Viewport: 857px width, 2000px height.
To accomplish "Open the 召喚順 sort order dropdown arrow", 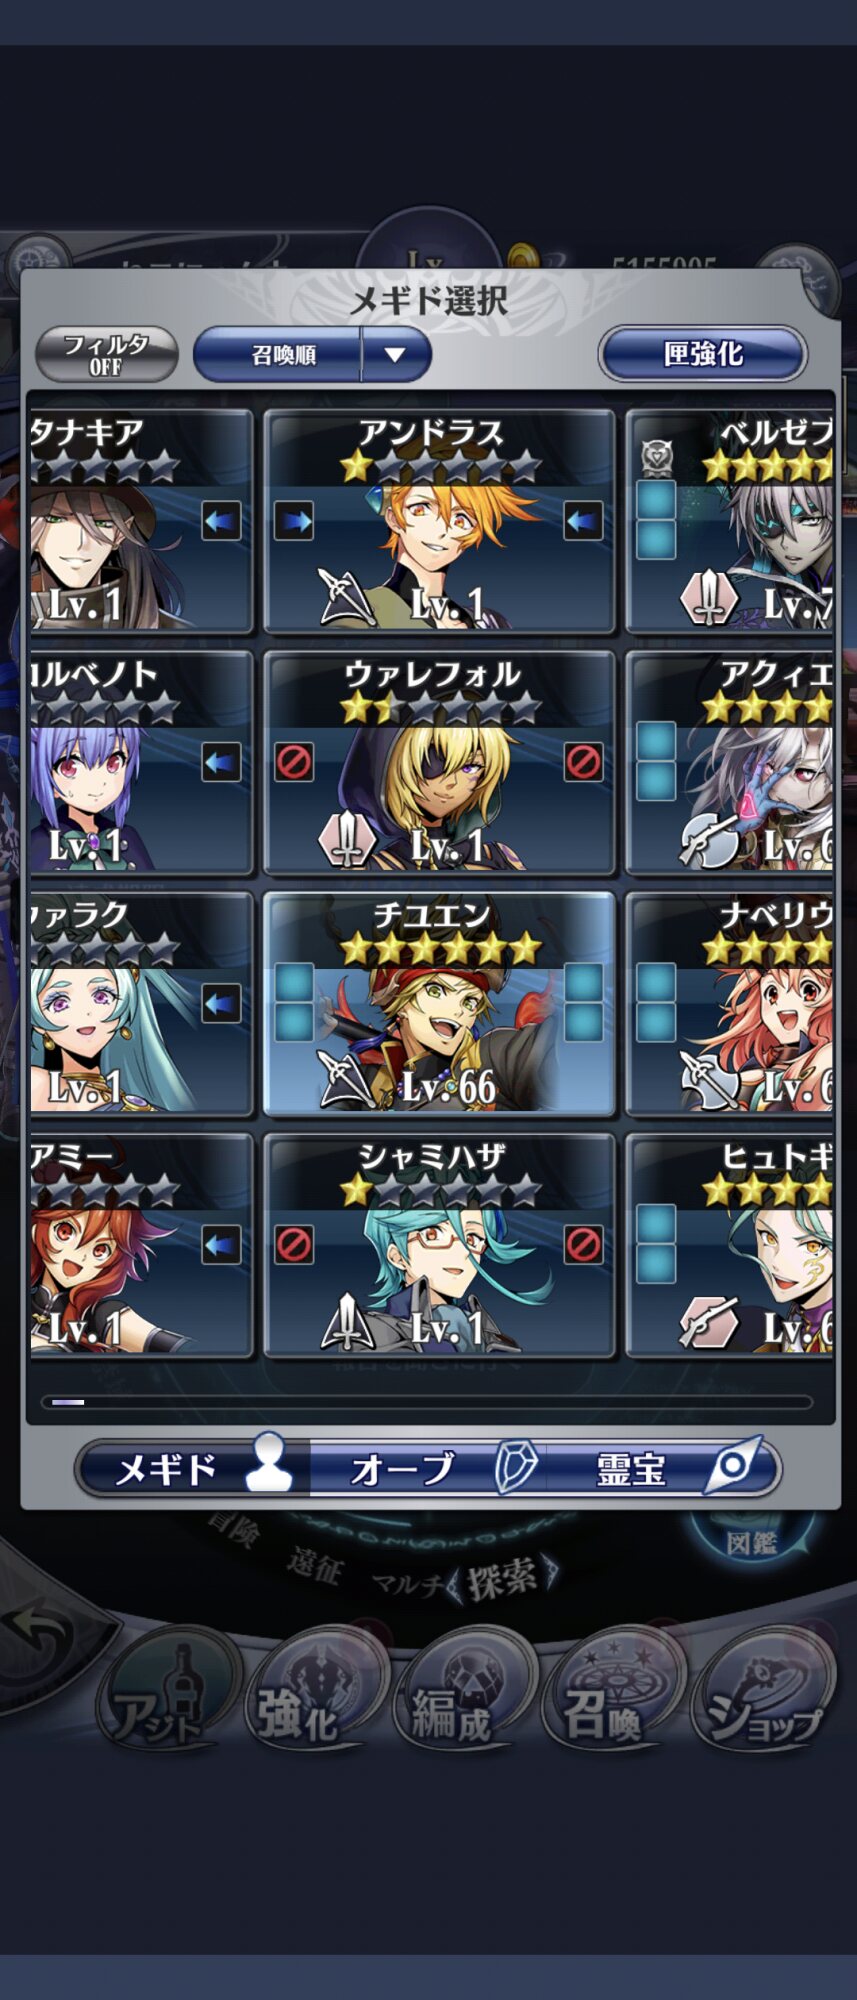I will click(x=395, y=354).
